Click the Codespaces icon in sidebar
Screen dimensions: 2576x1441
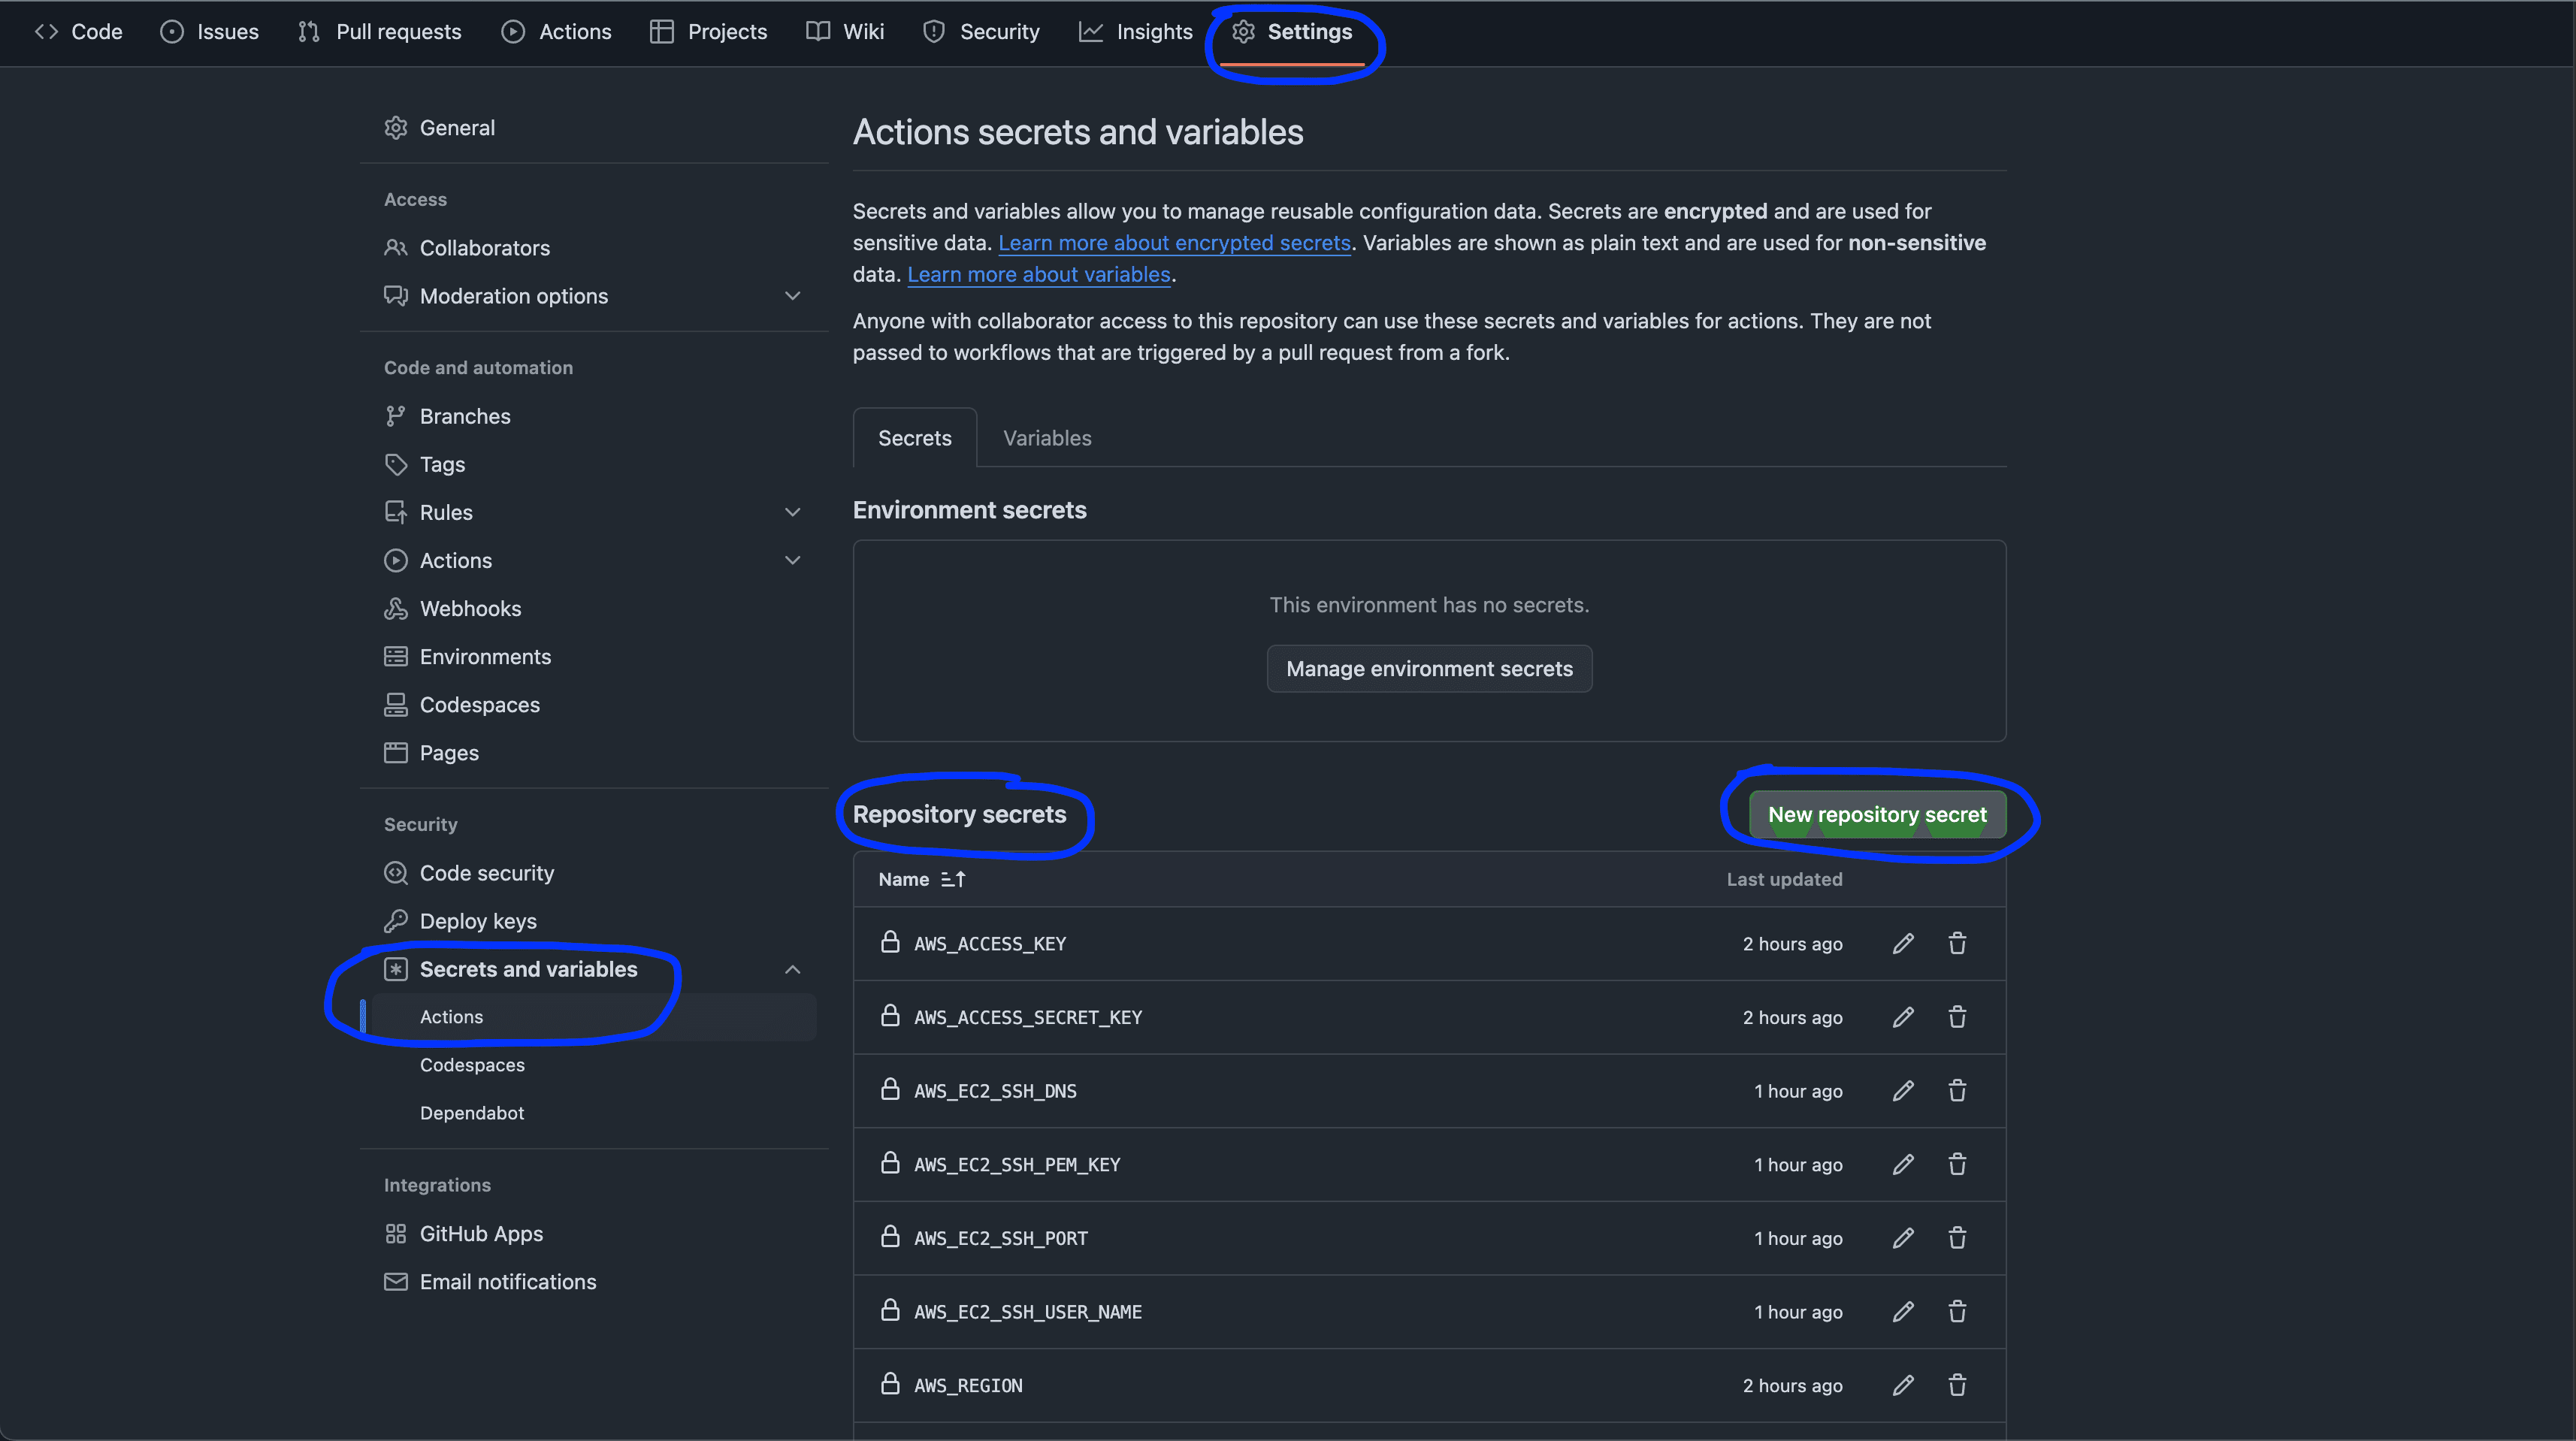click(396, 704)
